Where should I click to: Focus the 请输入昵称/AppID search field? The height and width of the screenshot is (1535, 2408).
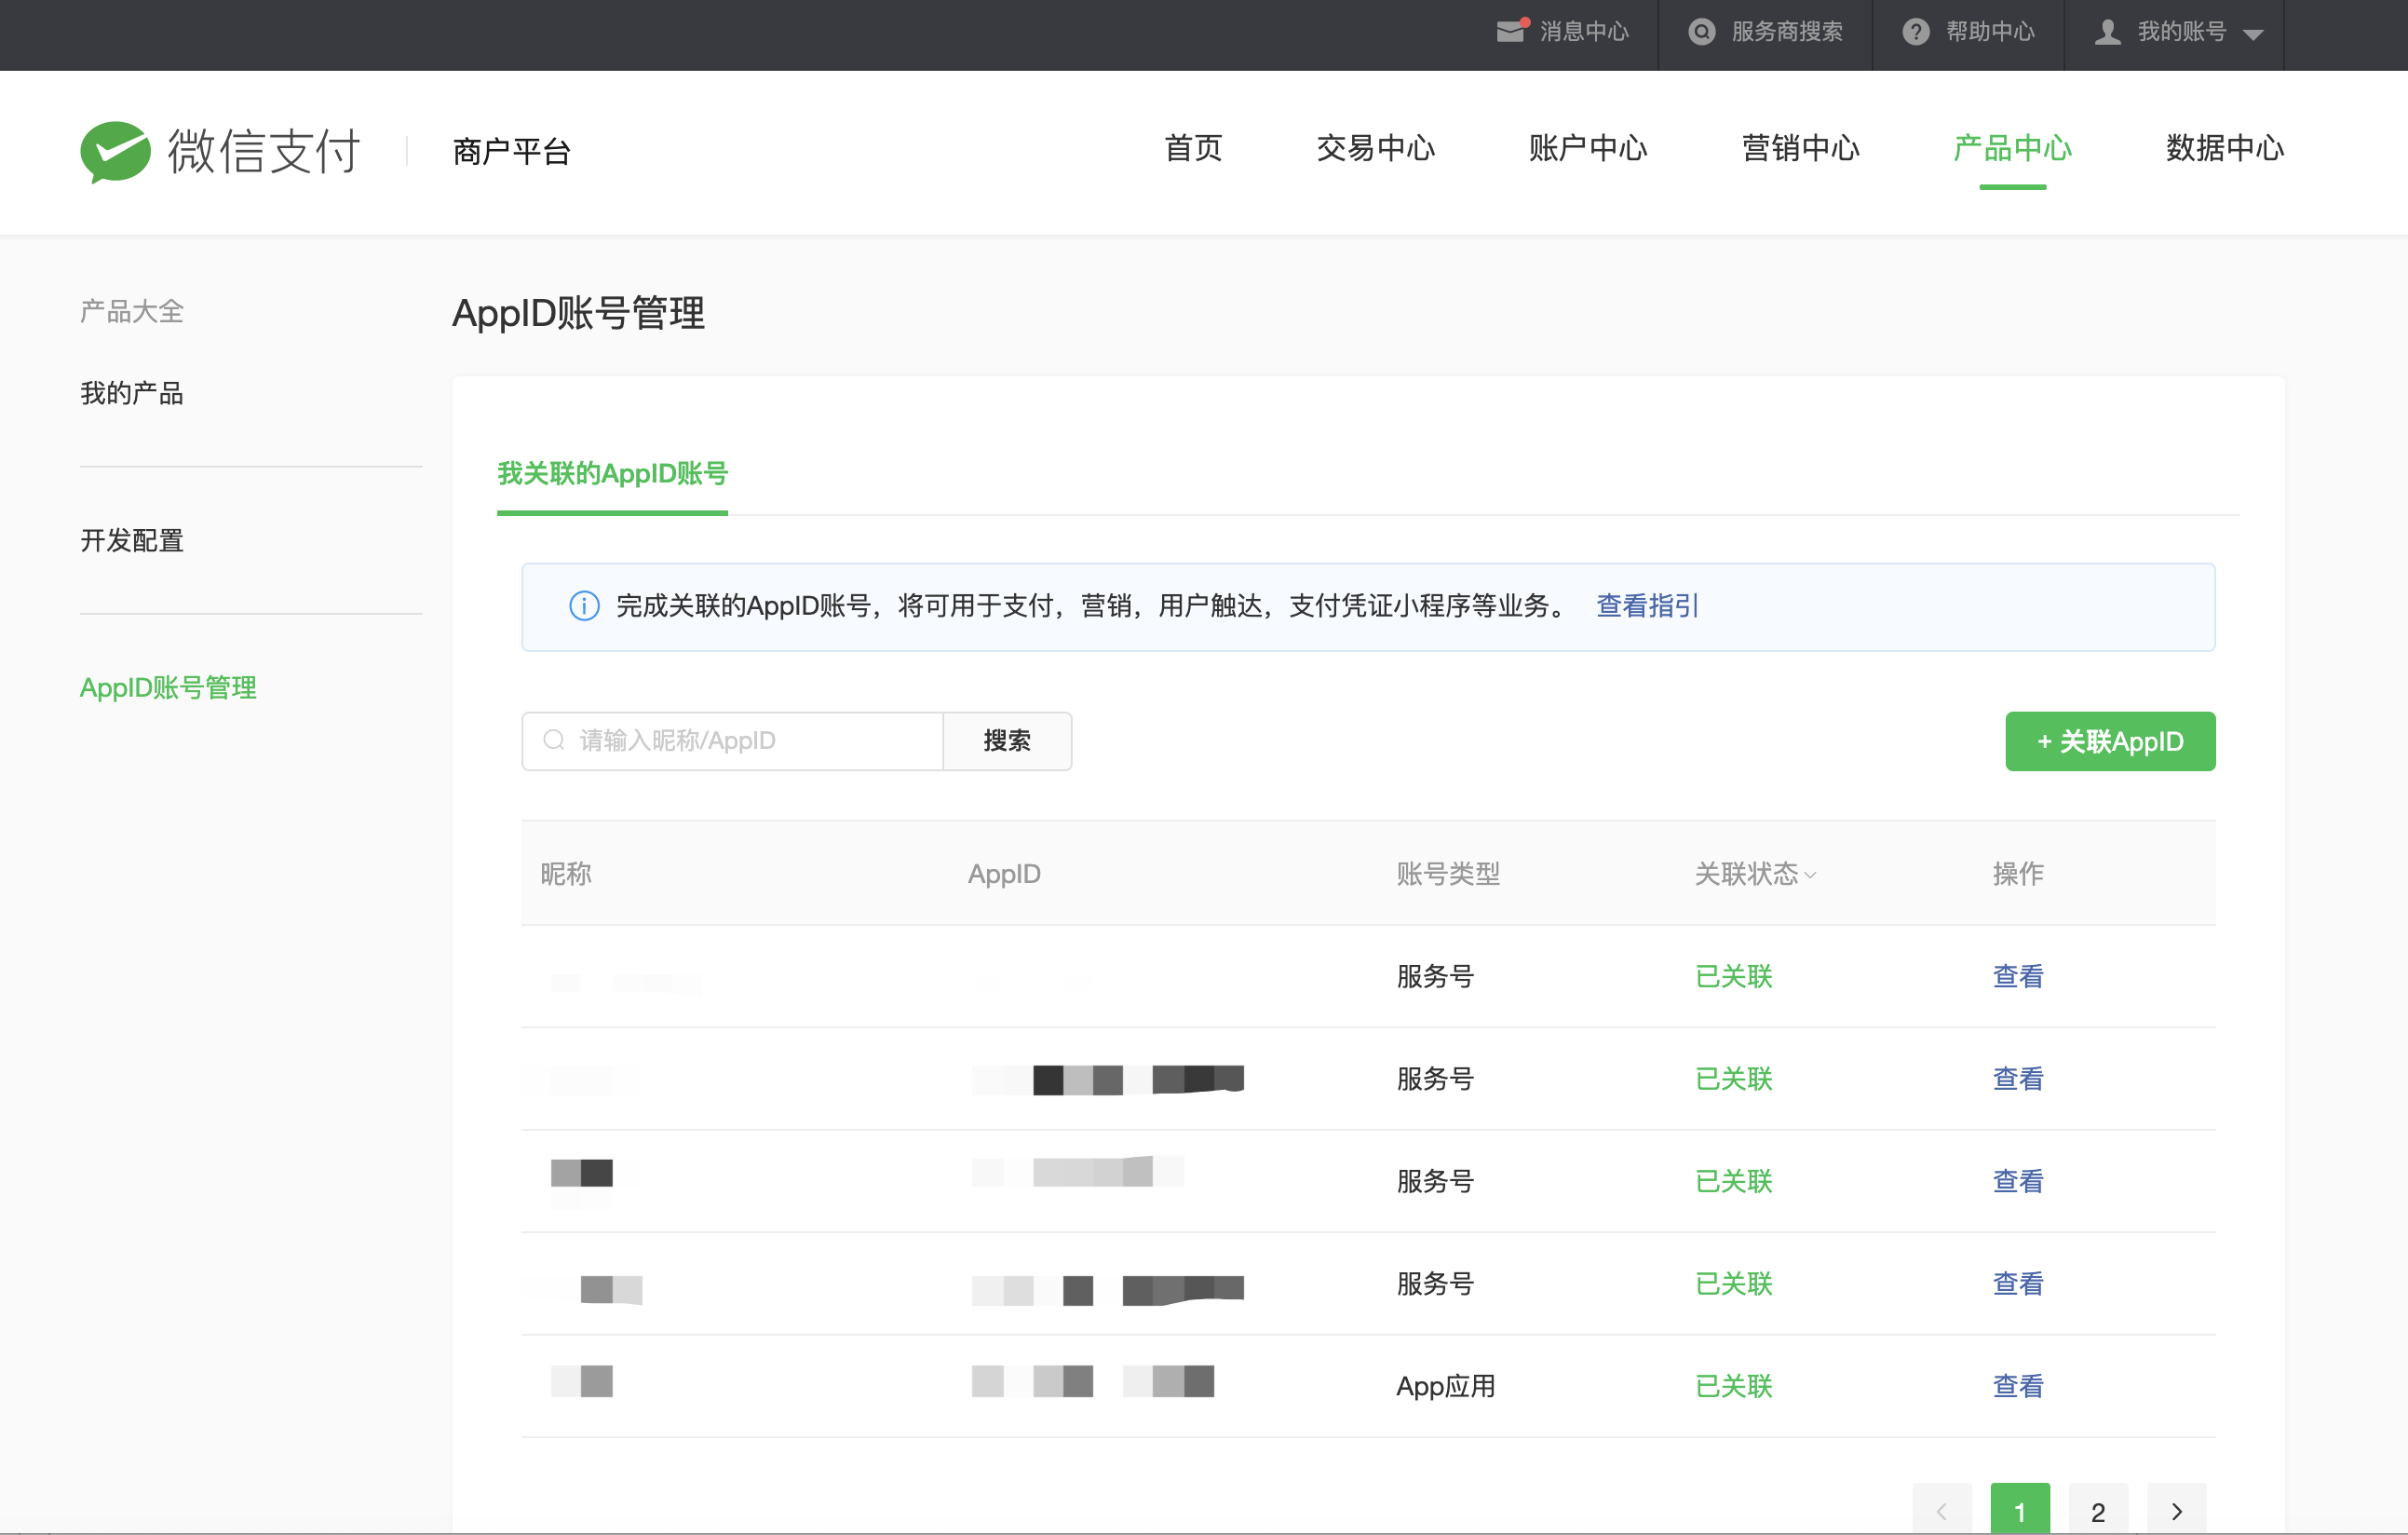[732, 740]
